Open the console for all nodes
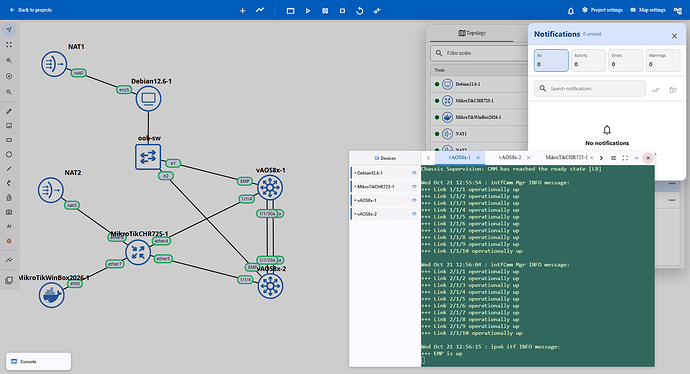The width and height of the screenshot is (690, 374). pyautogui.click(x=290, y=11)
